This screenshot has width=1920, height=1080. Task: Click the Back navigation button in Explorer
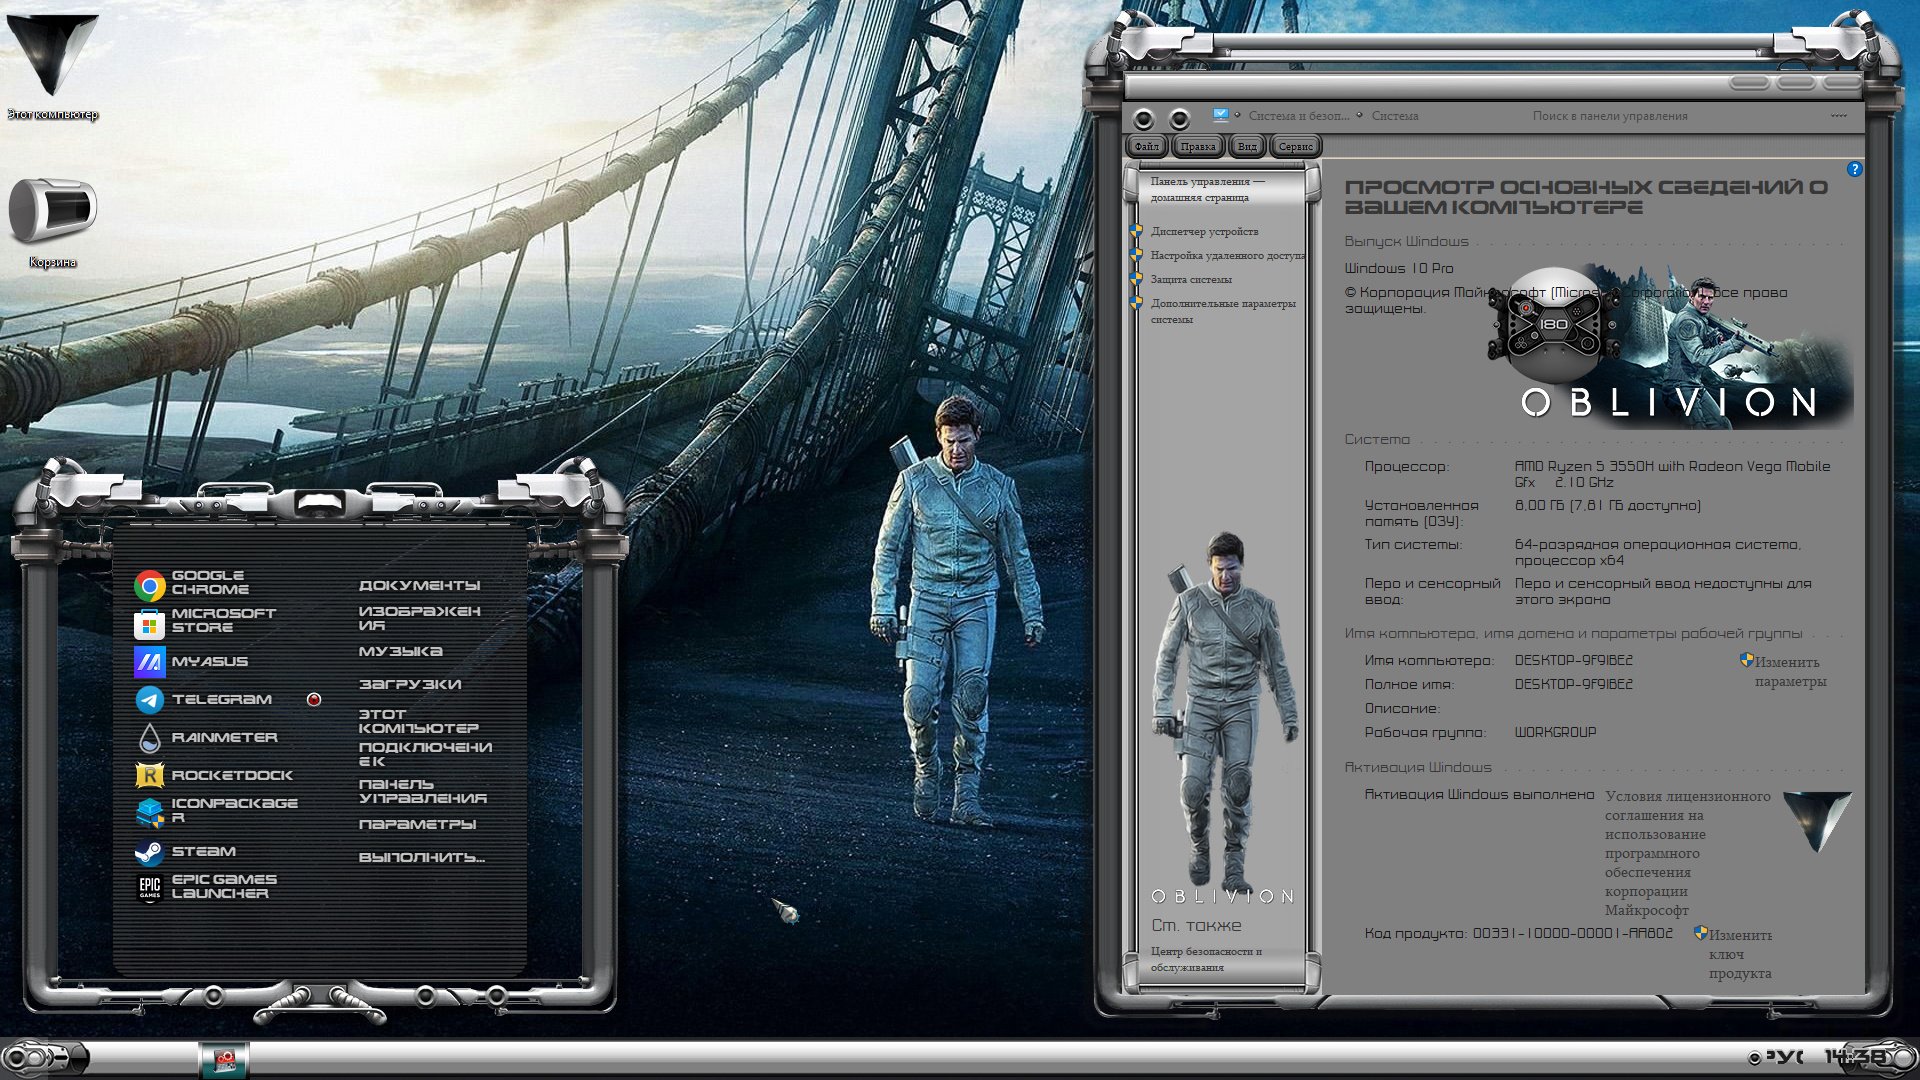pos(1144,119)
